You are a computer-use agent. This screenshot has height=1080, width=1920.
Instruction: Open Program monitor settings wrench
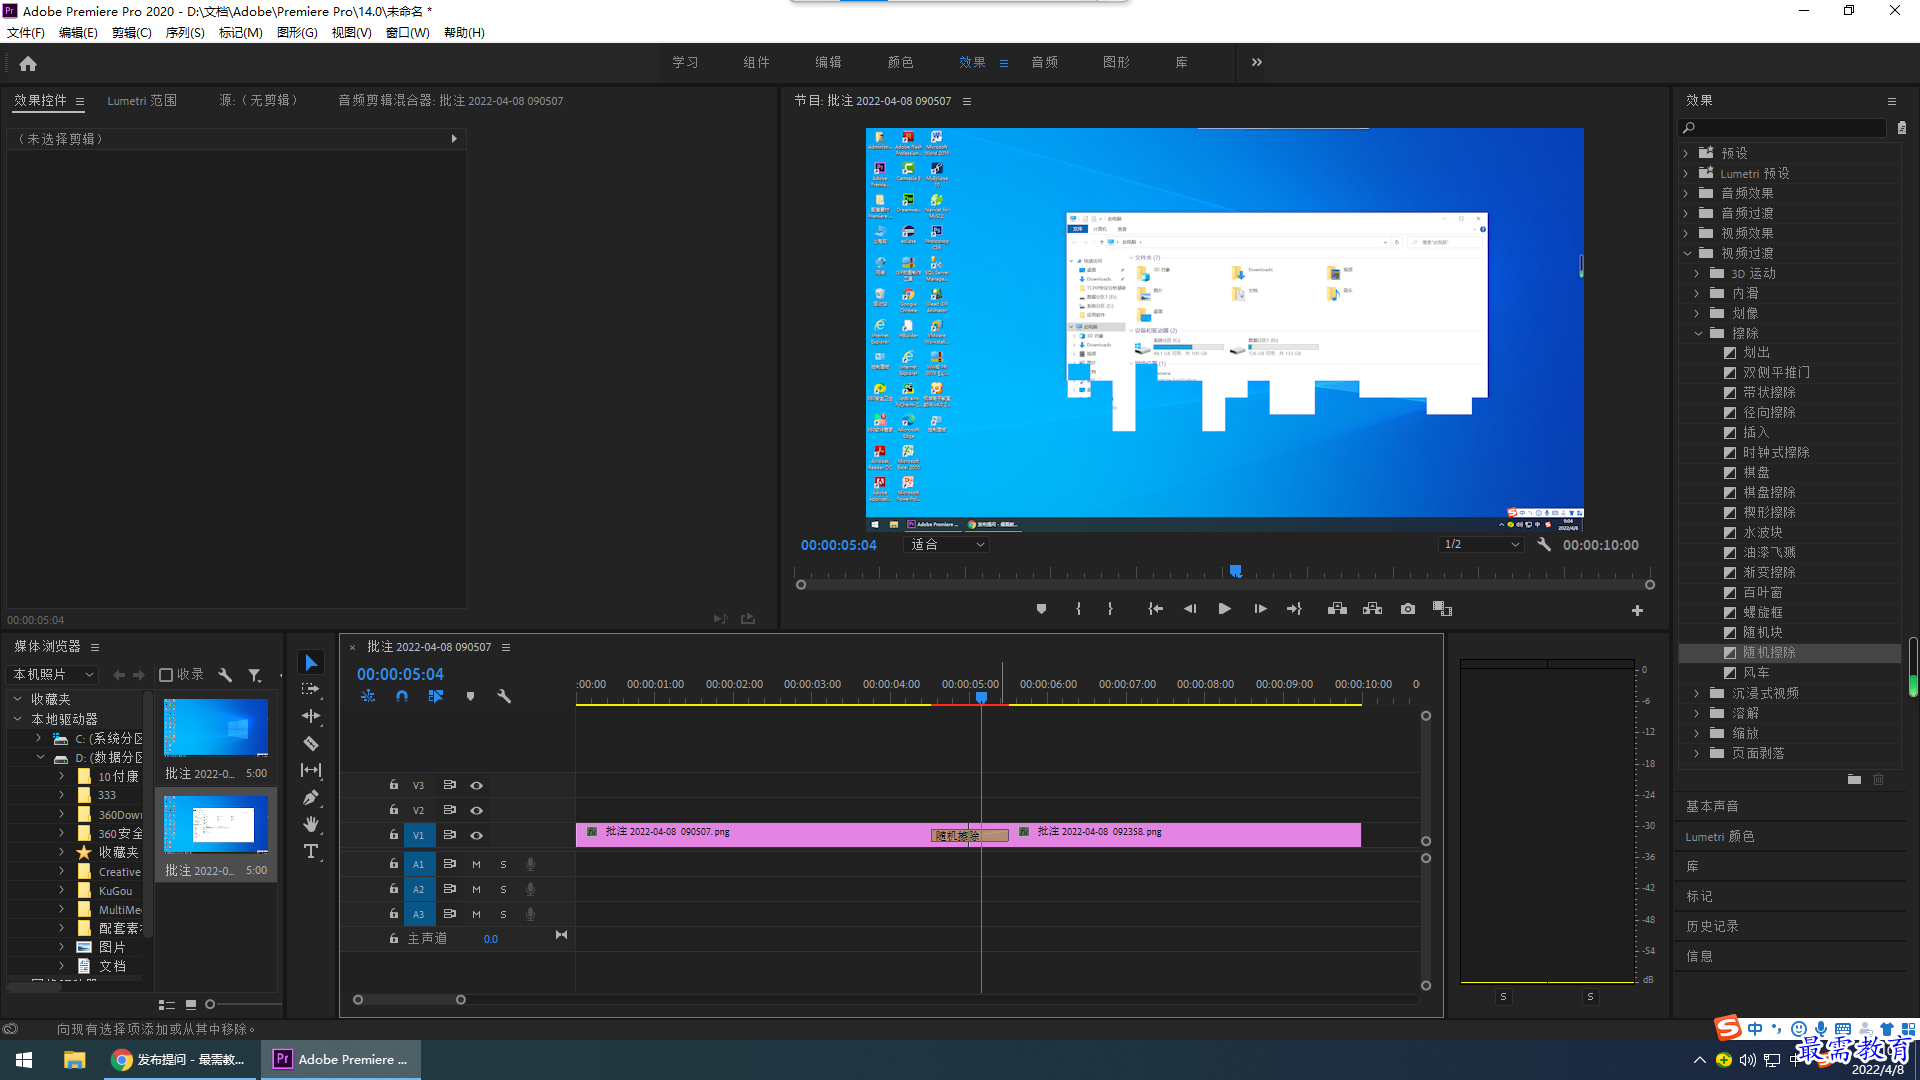point(1544,545)
